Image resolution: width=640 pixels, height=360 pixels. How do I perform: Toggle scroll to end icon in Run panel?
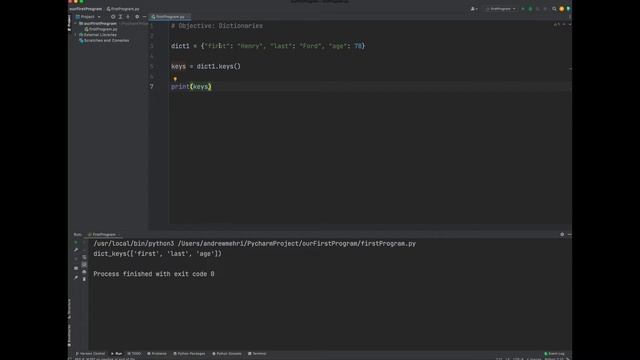point(84,264)
